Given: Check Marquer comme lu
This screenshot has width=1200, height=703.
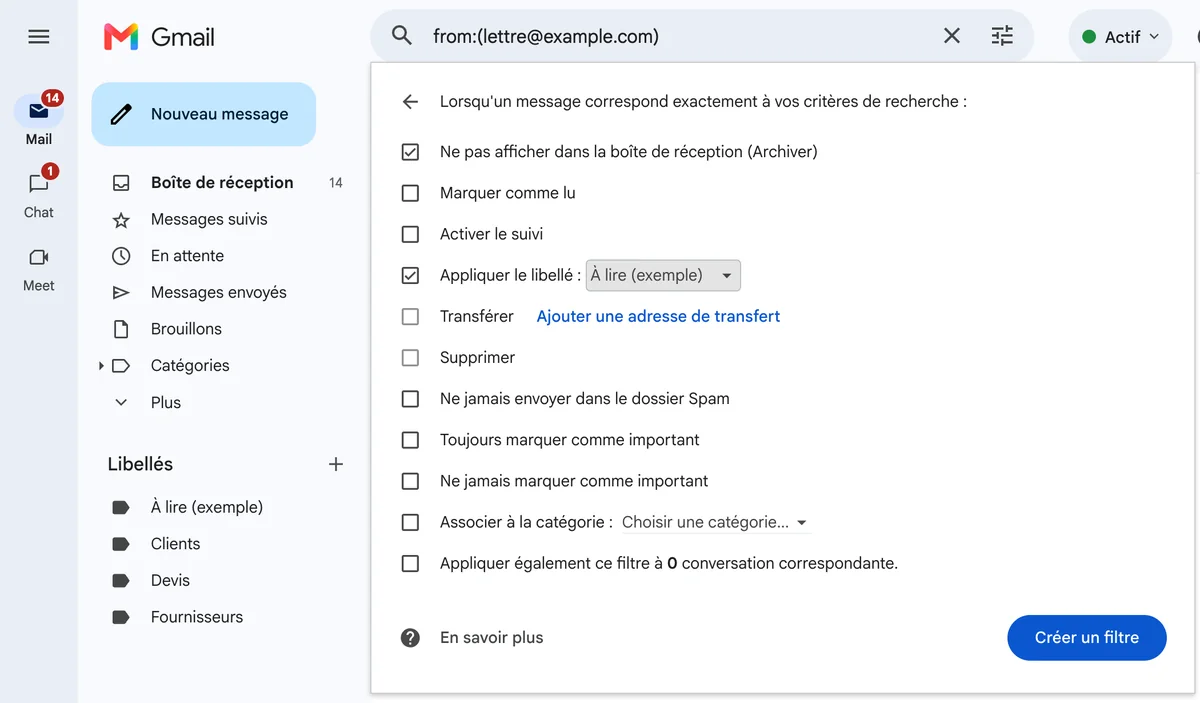Looking at the screenshot, I should 410,193.
